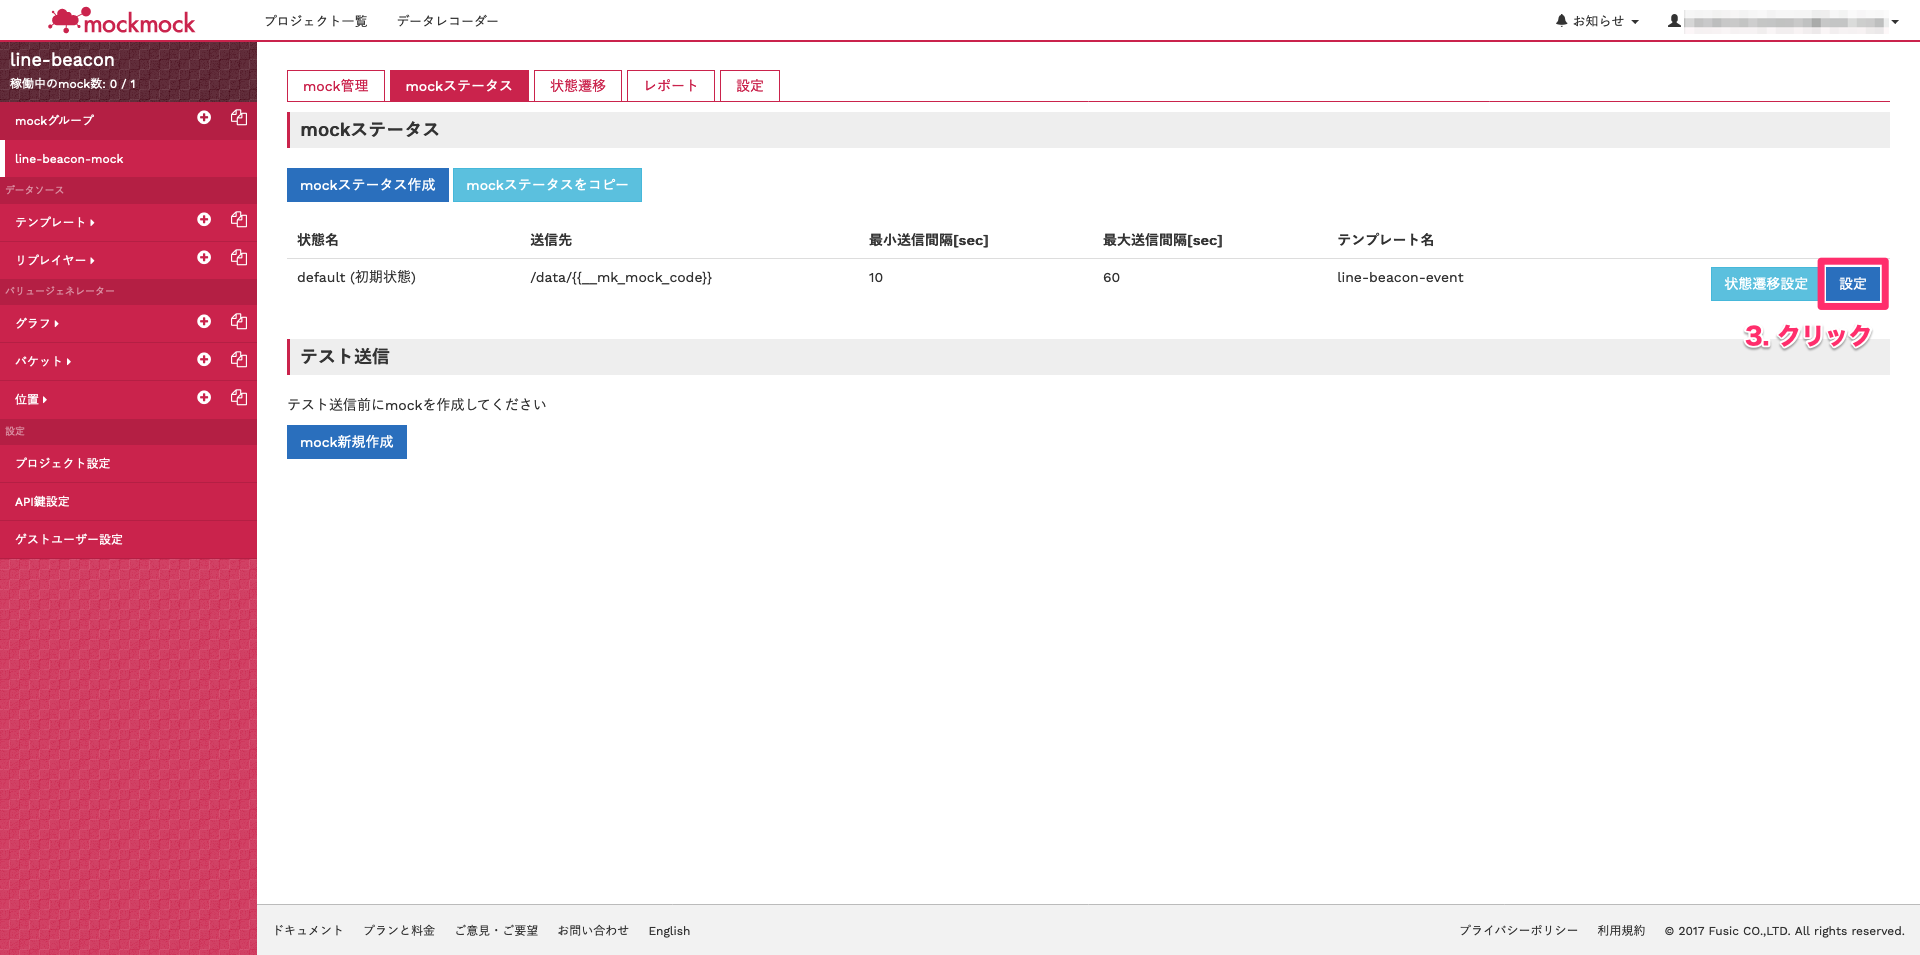Switch the language to English
This screenshot has height=955, width=1920.
pos(668,930)
